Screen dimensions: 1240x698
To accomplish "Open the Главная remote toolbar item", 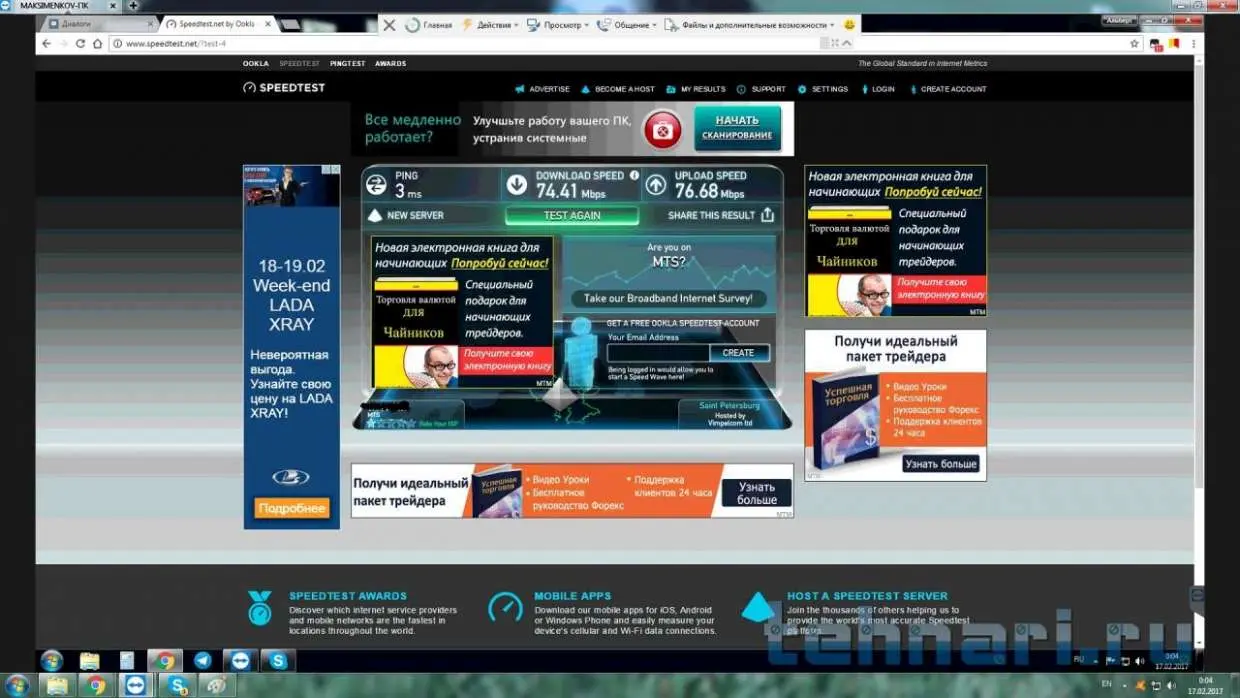I will coord(430,25).
